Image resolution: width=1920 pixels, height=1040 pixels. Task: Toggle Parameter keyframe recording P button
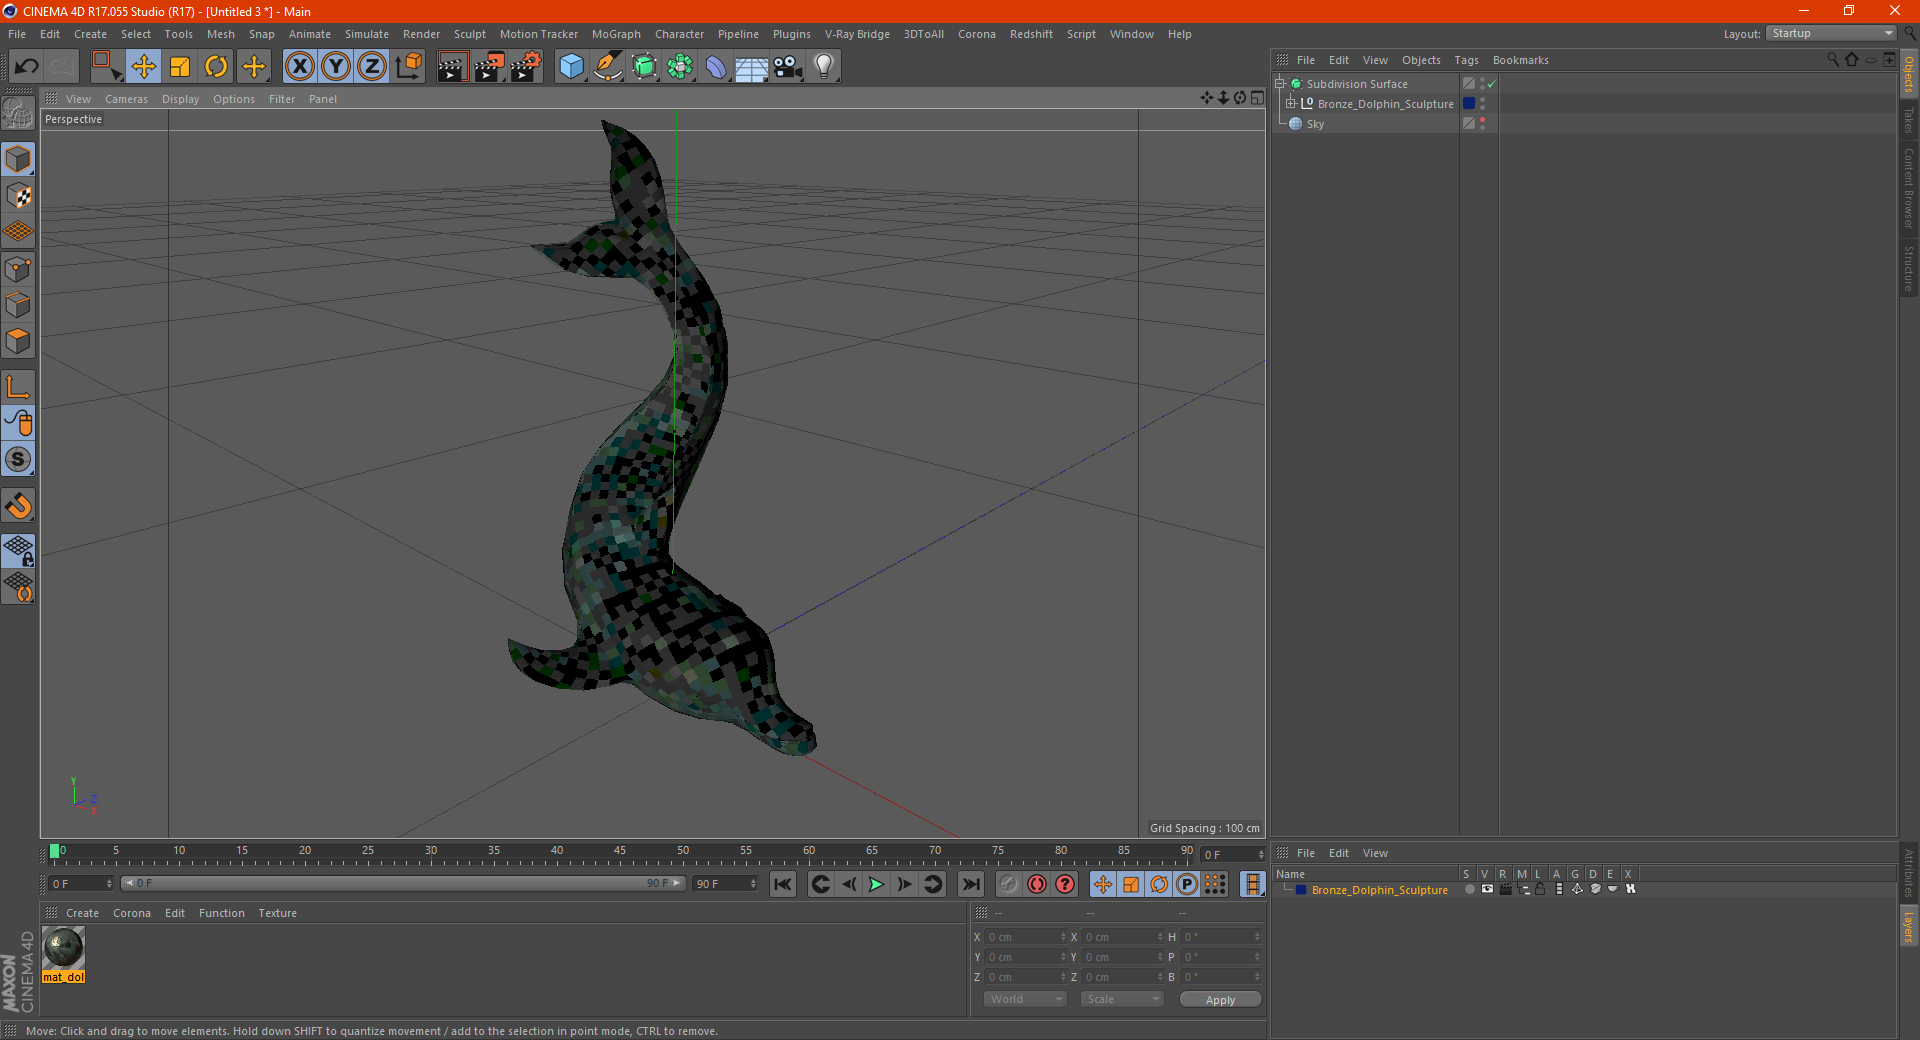[1187, 884]
